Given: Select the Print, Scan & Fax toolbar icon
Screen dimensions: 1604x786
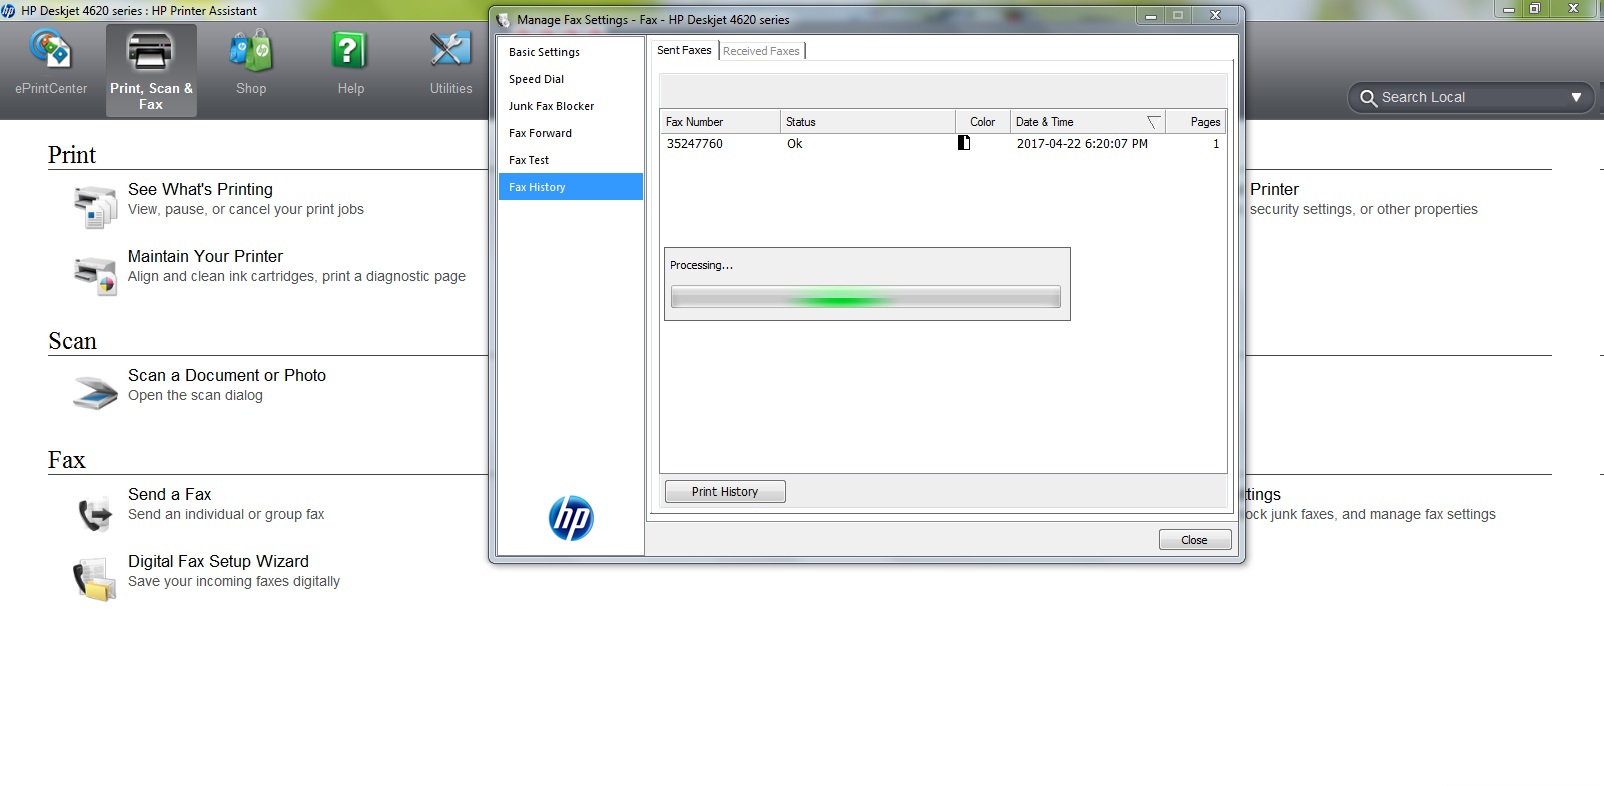Looking at the screenshot, I should tap(151, 69).
